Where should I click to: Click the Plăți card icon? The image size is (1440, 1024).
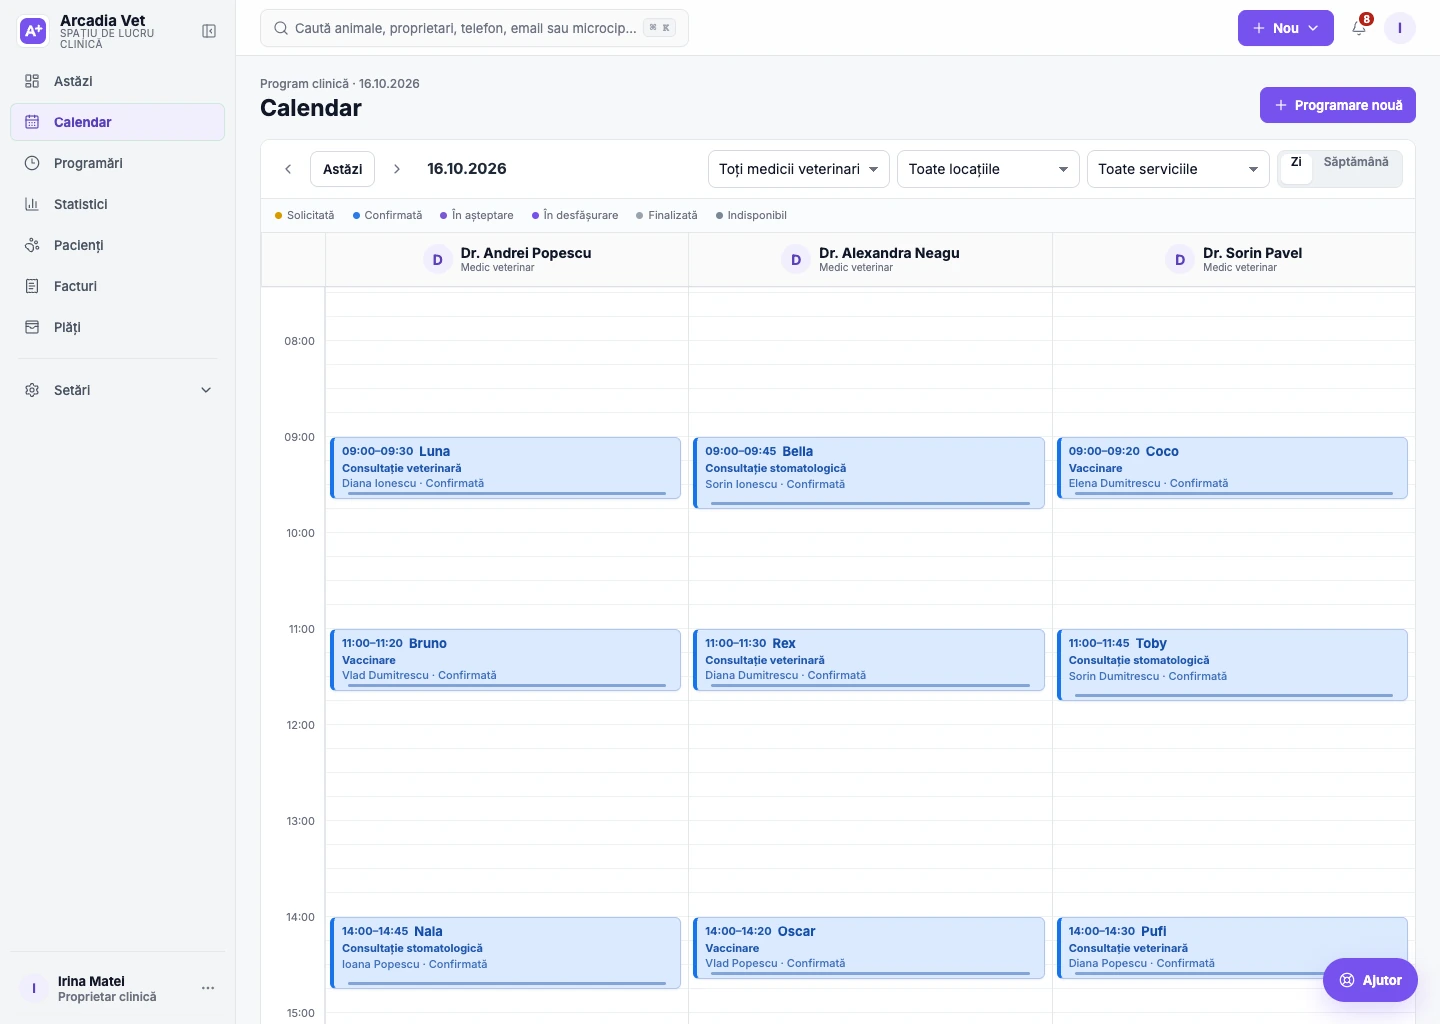pos(32,327)
